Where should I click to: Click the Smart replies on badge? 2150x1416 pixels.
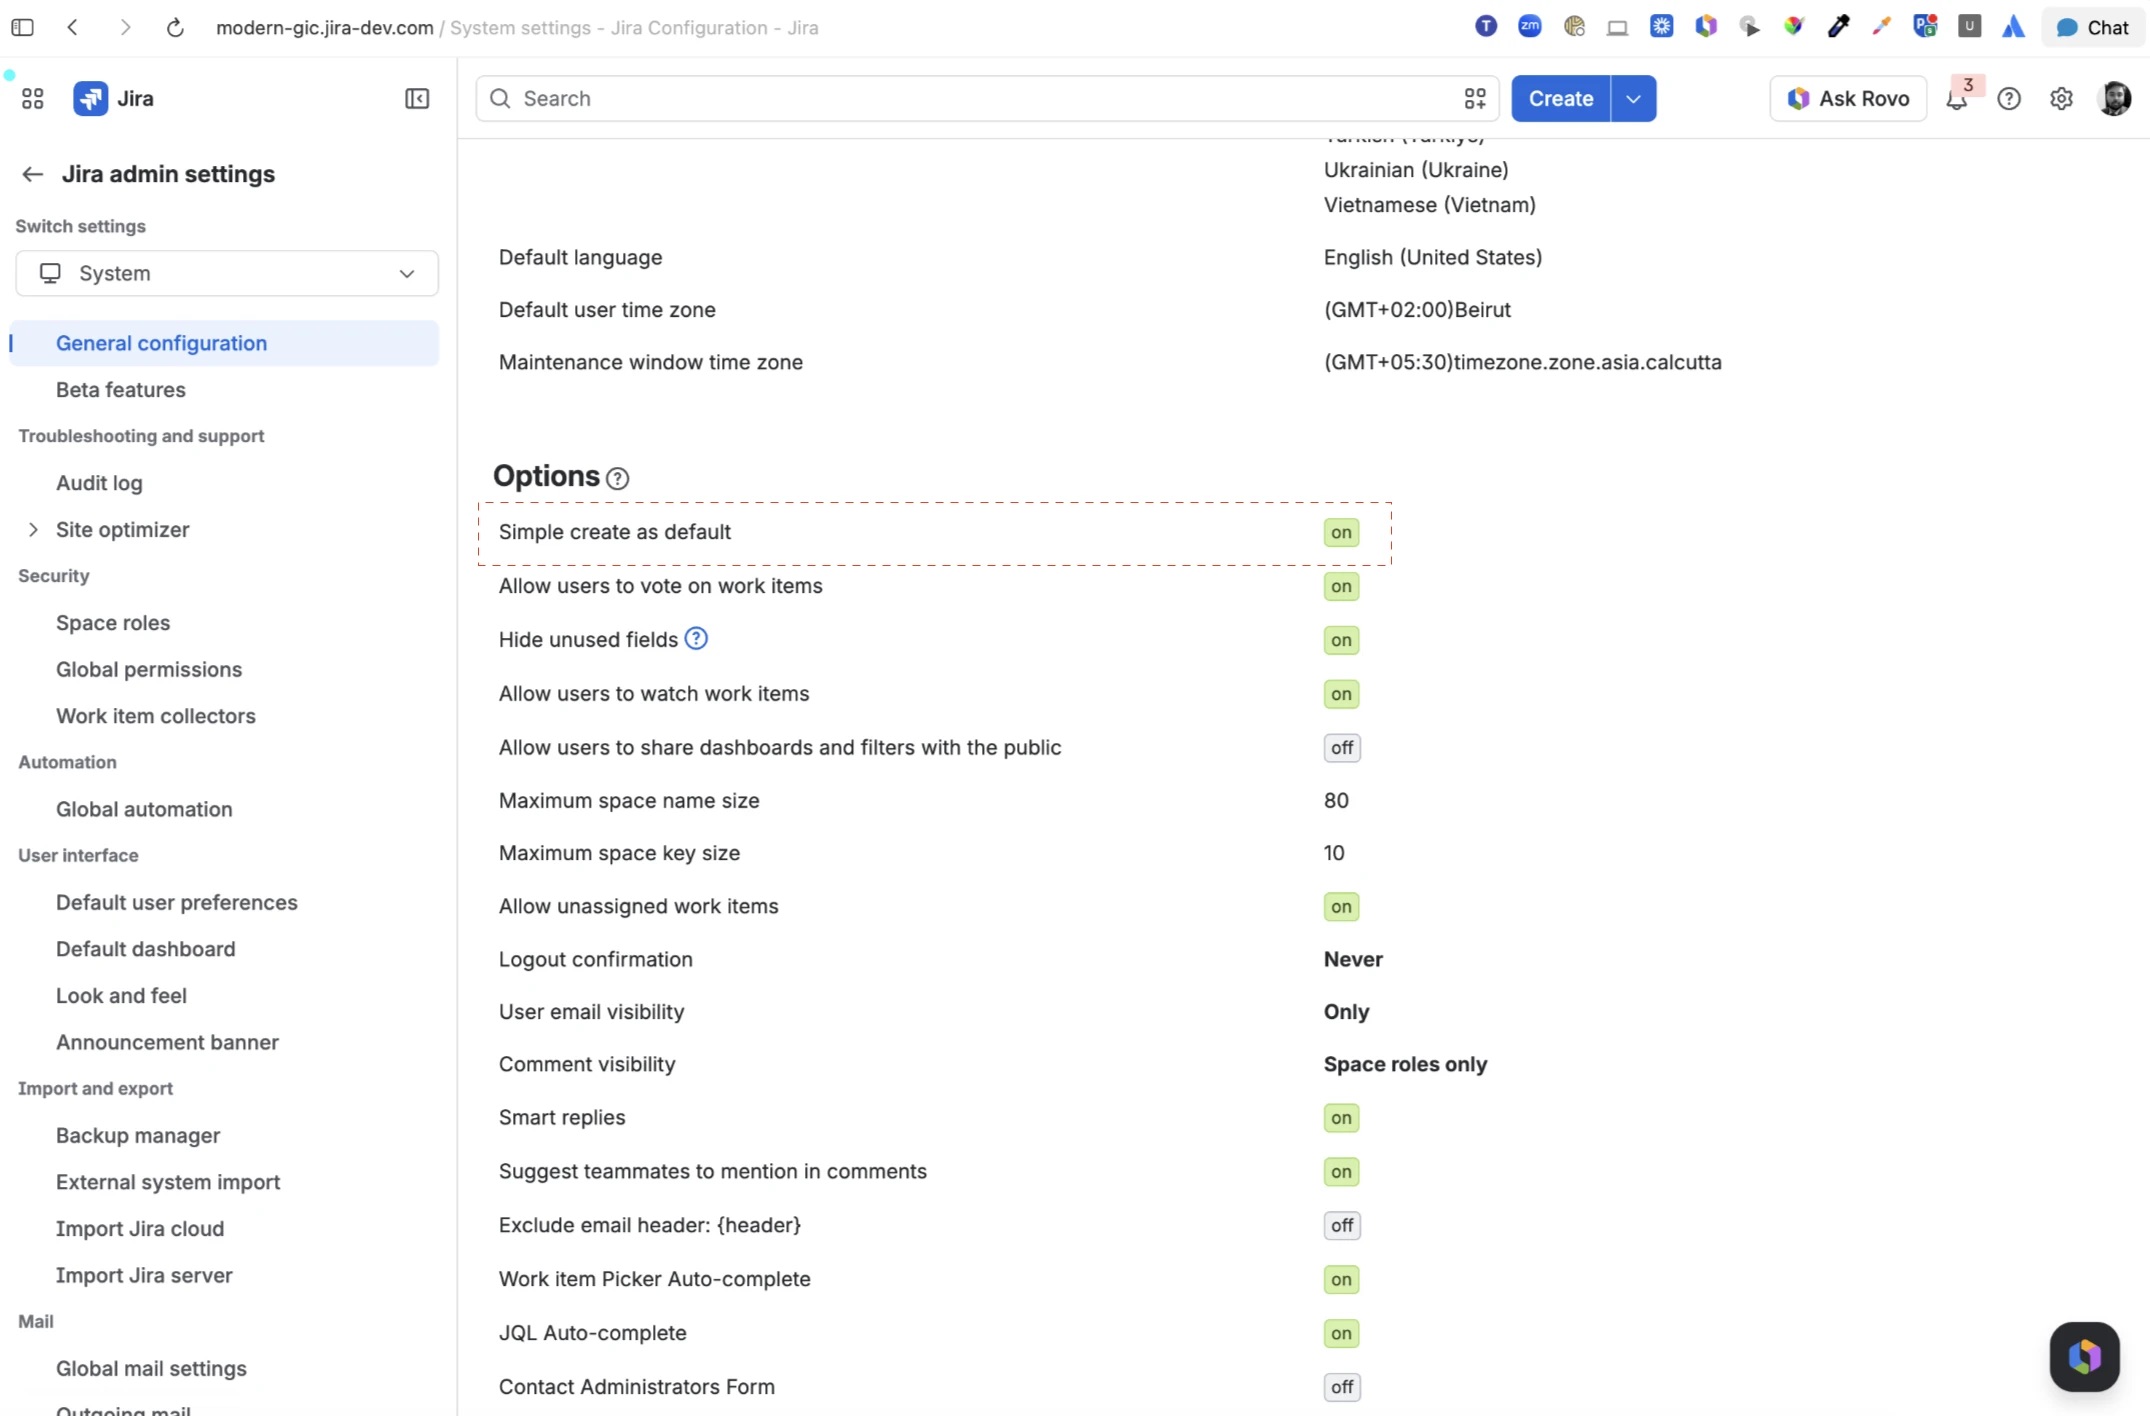click(x=1341, y=1118)
